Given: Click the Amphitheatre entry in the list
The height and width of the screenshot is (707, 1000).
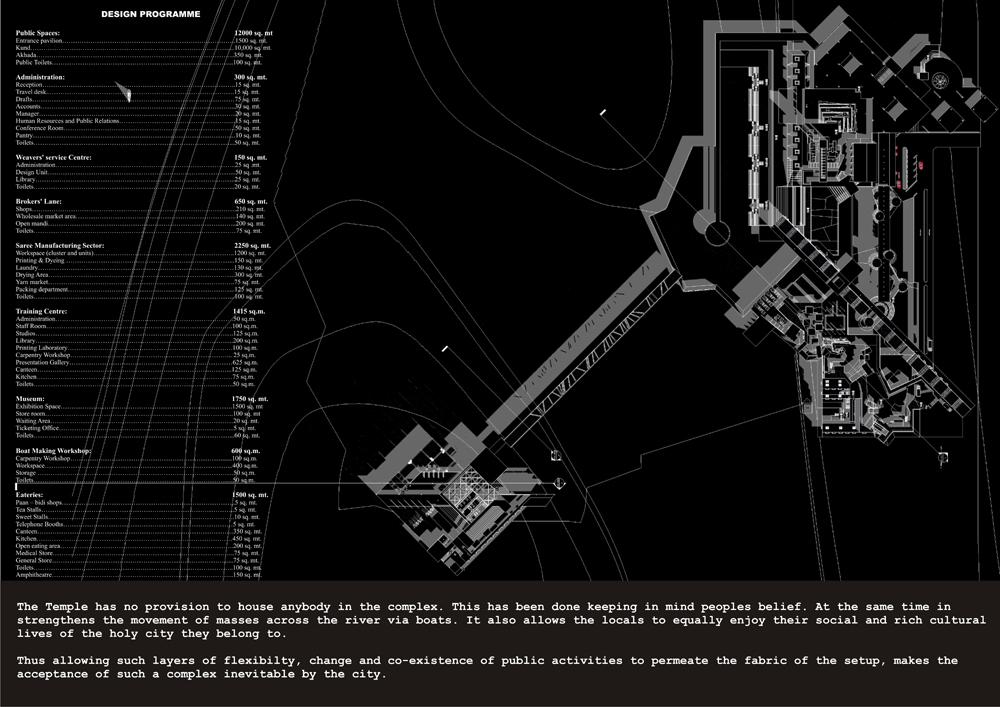Looking at the screenshot, I should [x=35, y=575].
